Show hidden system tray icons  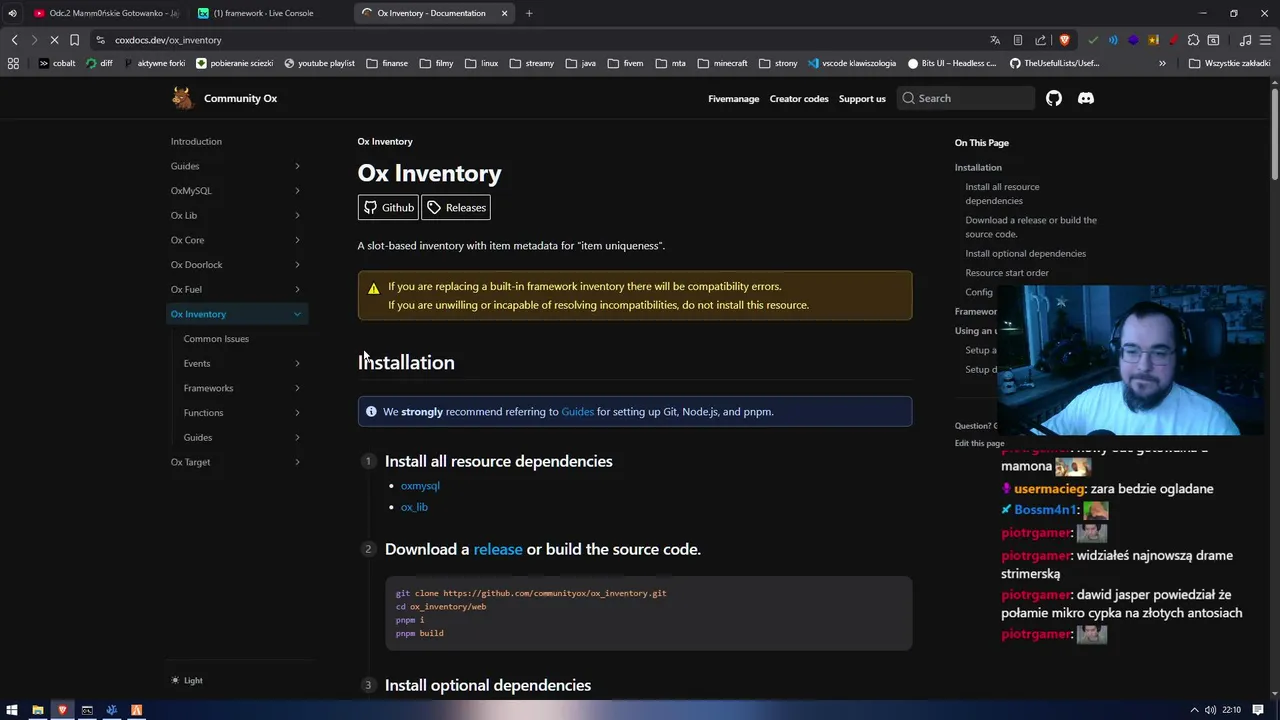1193,710
